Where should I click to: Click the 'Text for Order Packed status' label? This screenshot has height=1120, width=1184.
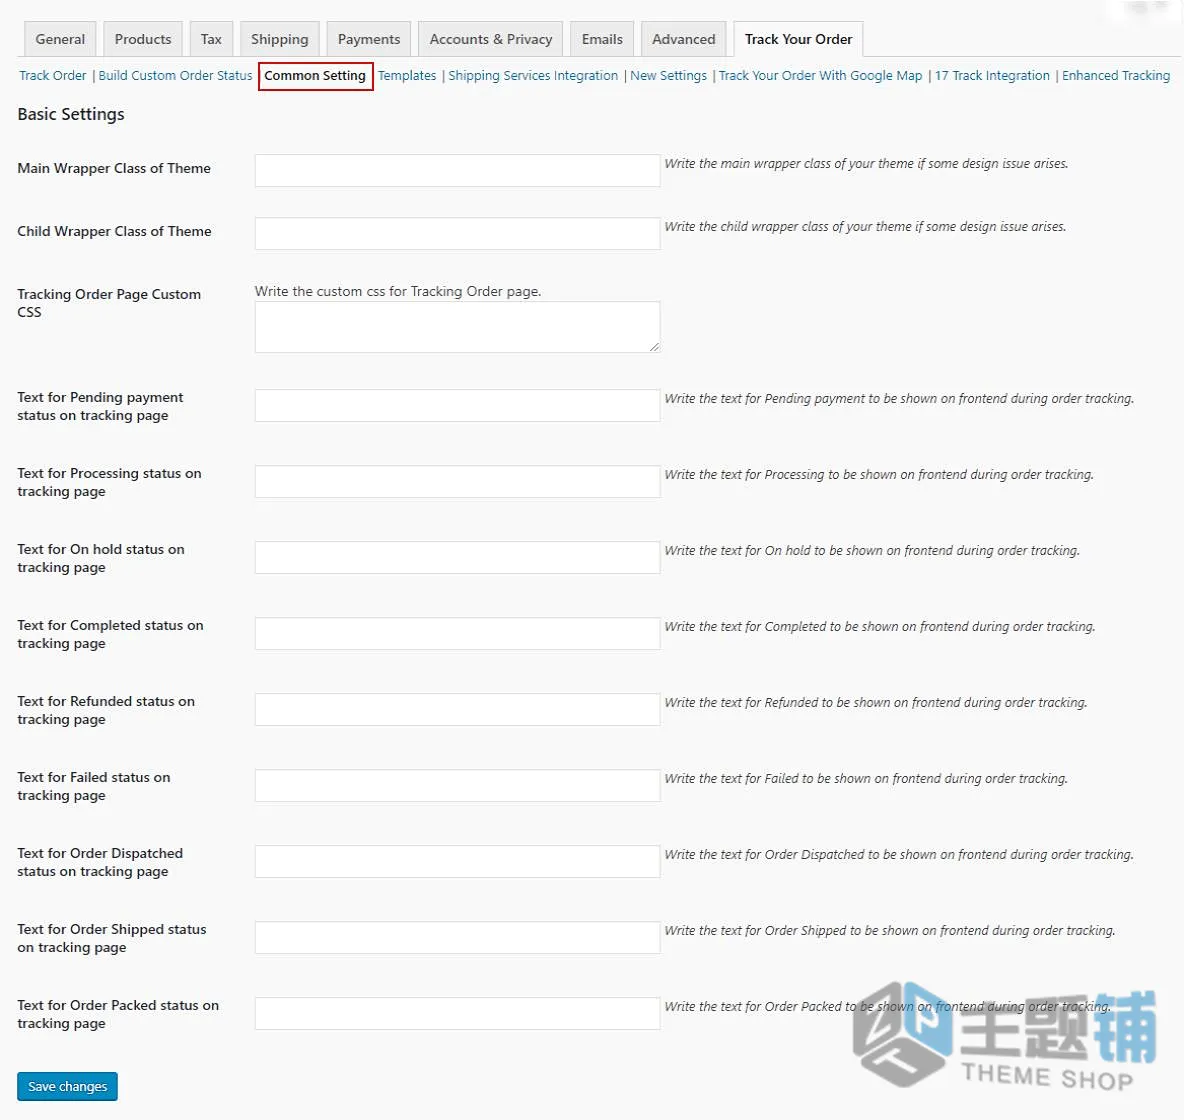[x=118, y=1014]
